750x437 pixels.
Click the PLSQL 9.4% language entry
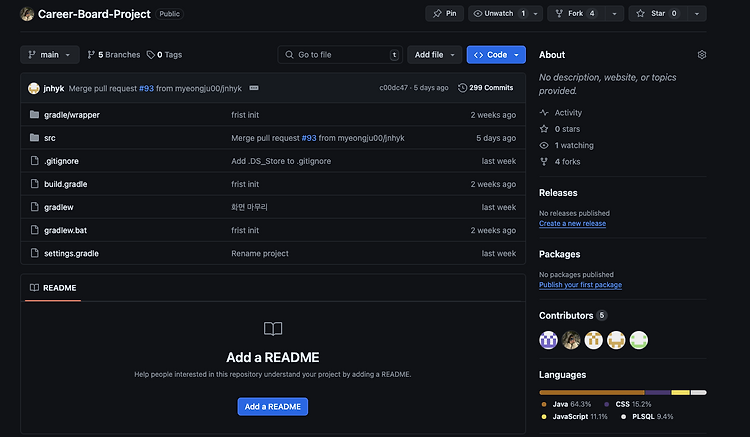point(647,416)
